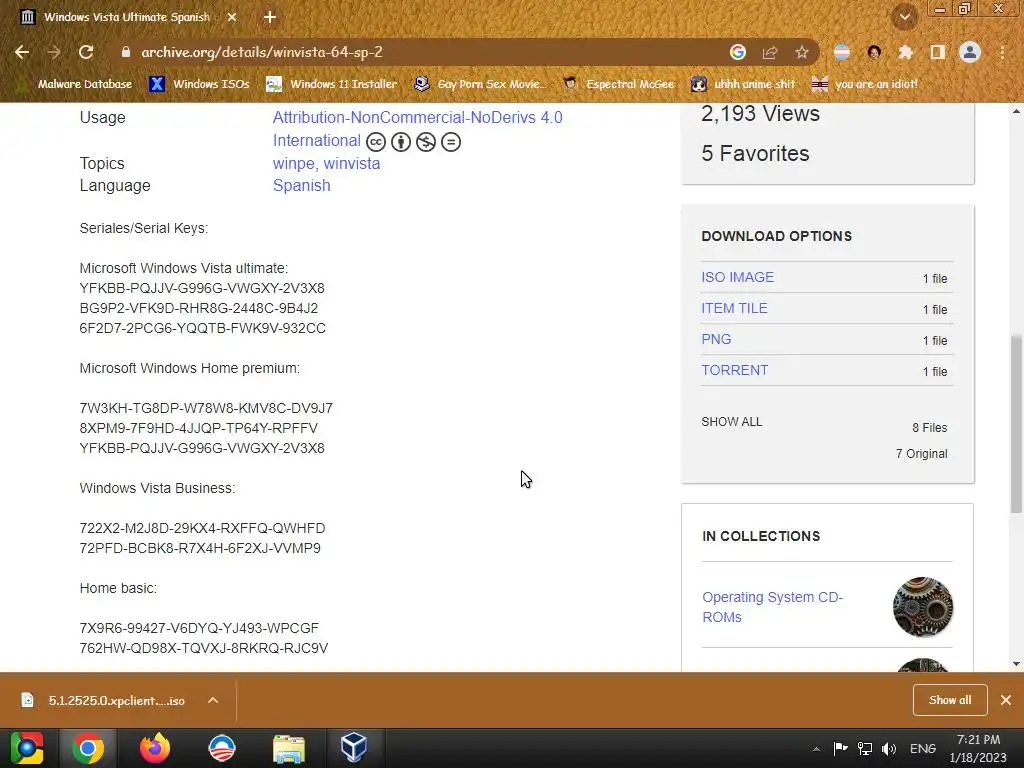Open the avatar-face extension icon

[874, 52]
